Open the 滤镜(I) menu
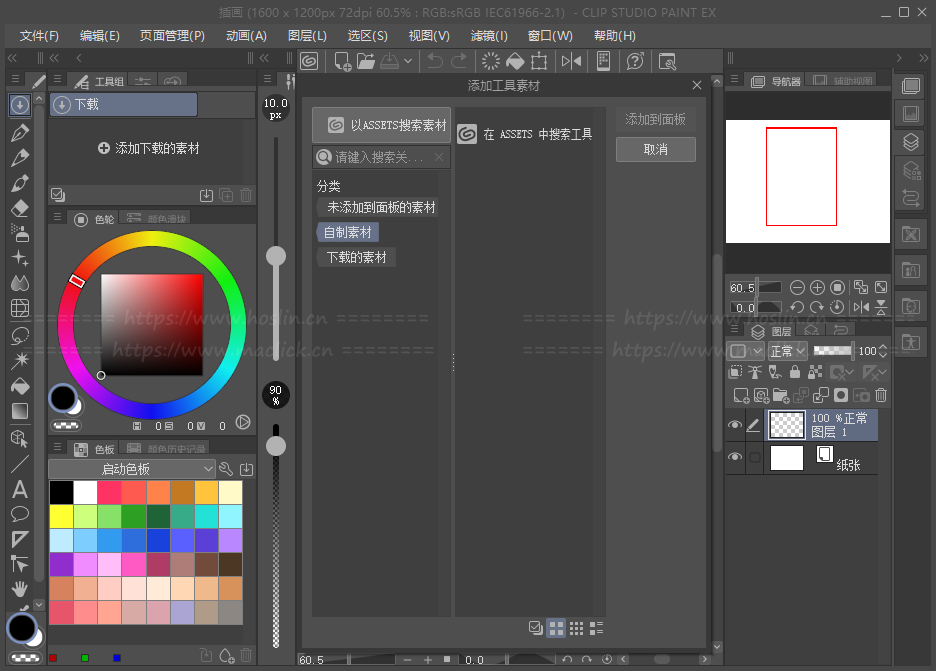This screenshot has height=671, width=936. click(489, 35)
